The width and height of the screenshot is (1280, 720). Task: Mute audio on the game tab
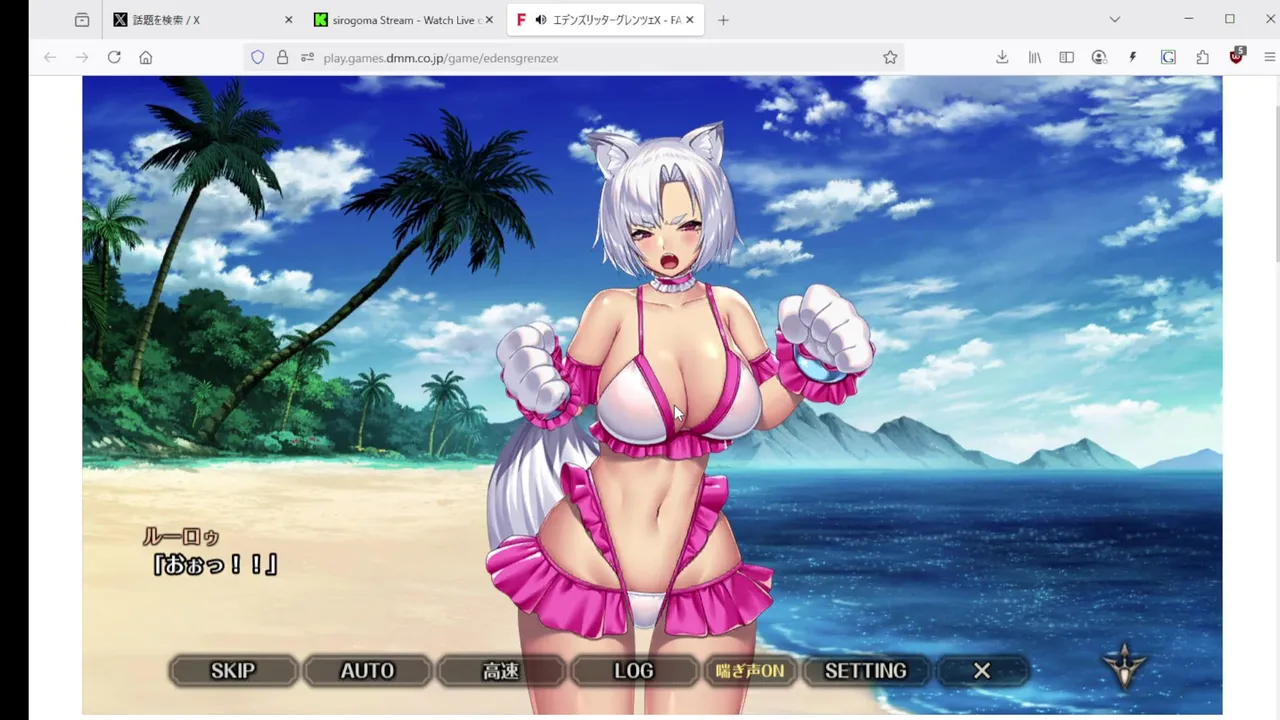tap(540, 20)
